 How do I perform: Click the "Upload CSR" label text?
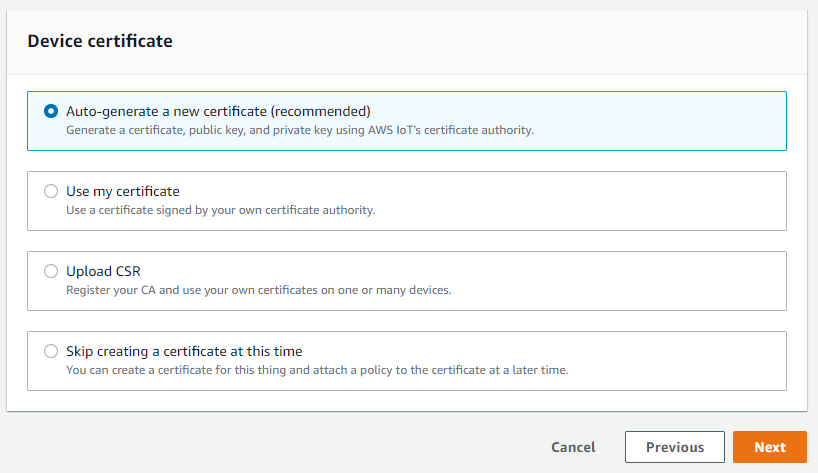click(x=103, y=271)
